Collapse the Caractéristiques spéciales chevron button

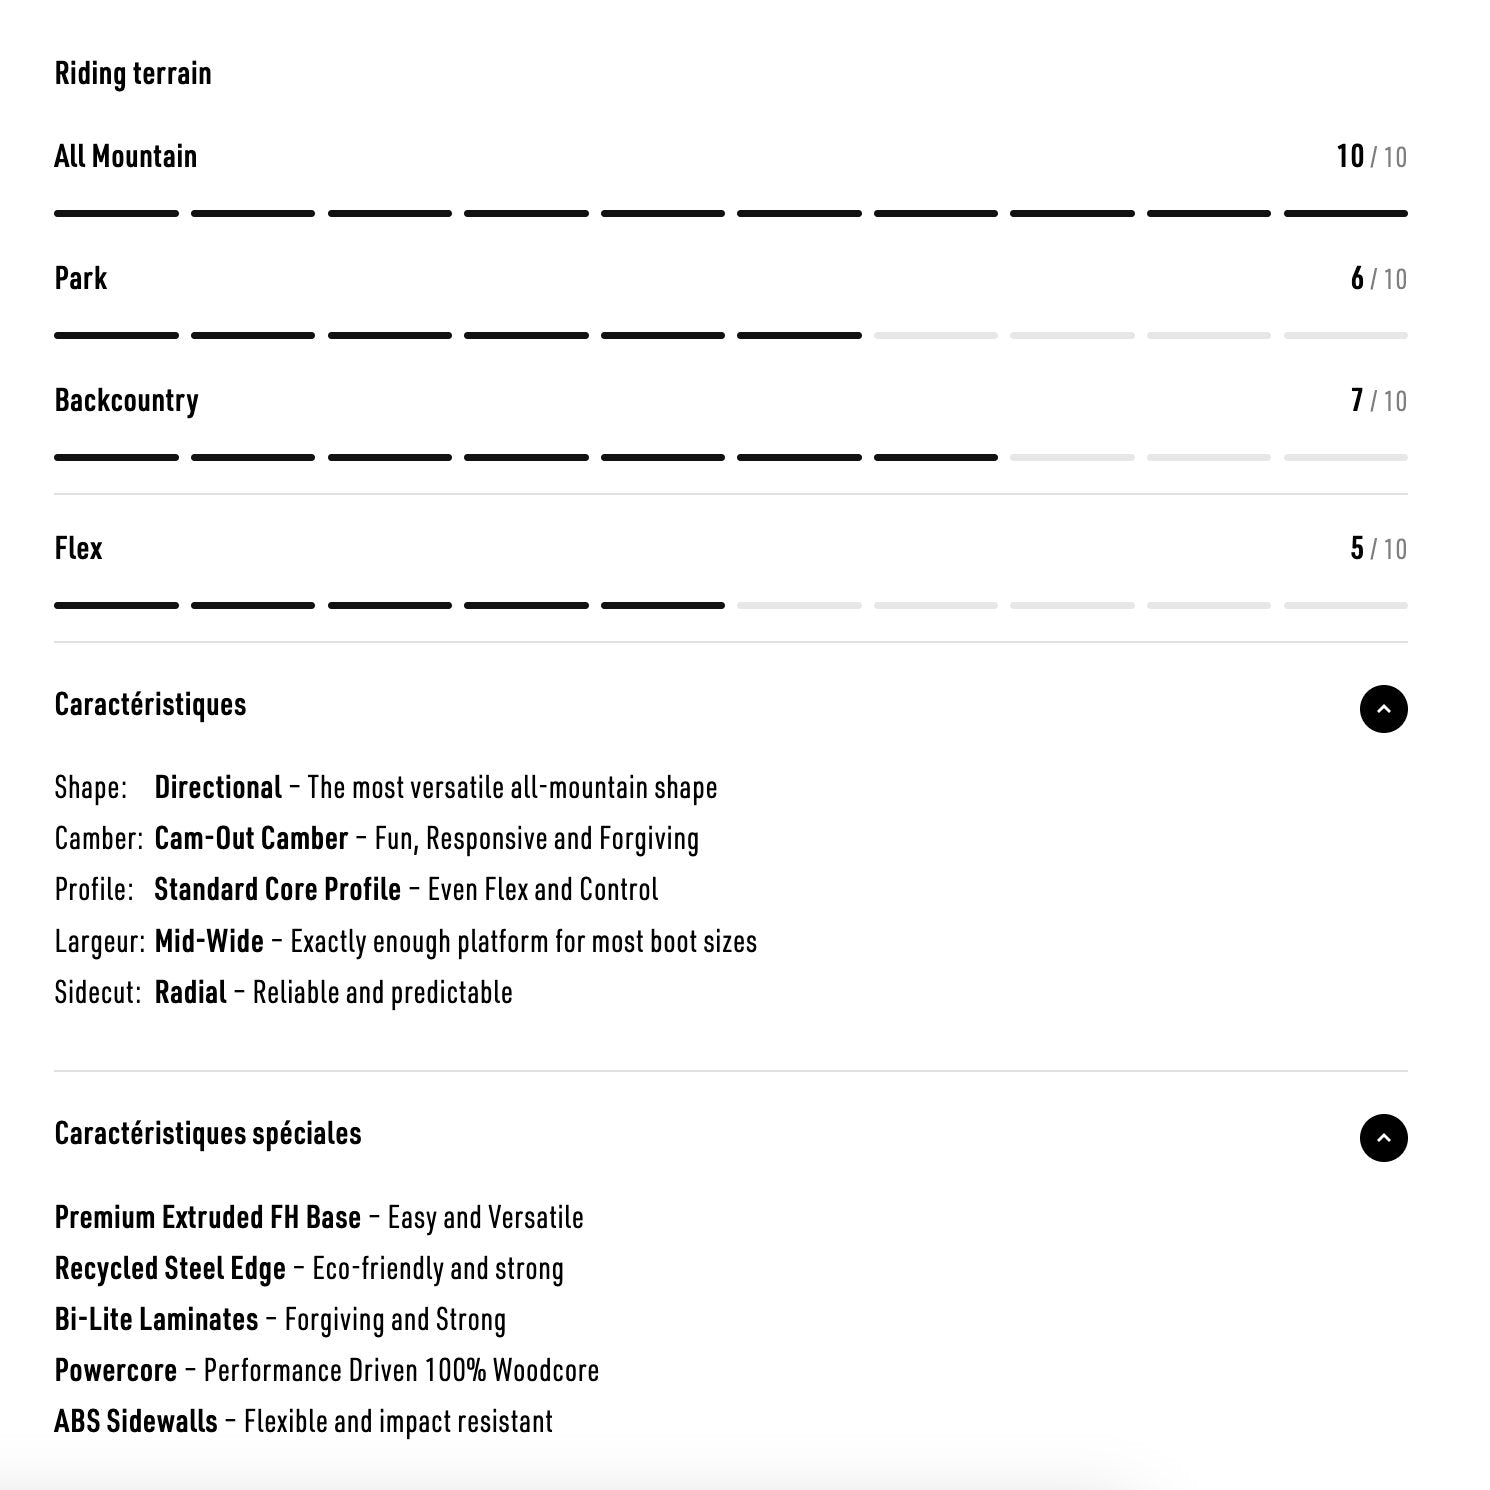click(x=1383, y=1138)
